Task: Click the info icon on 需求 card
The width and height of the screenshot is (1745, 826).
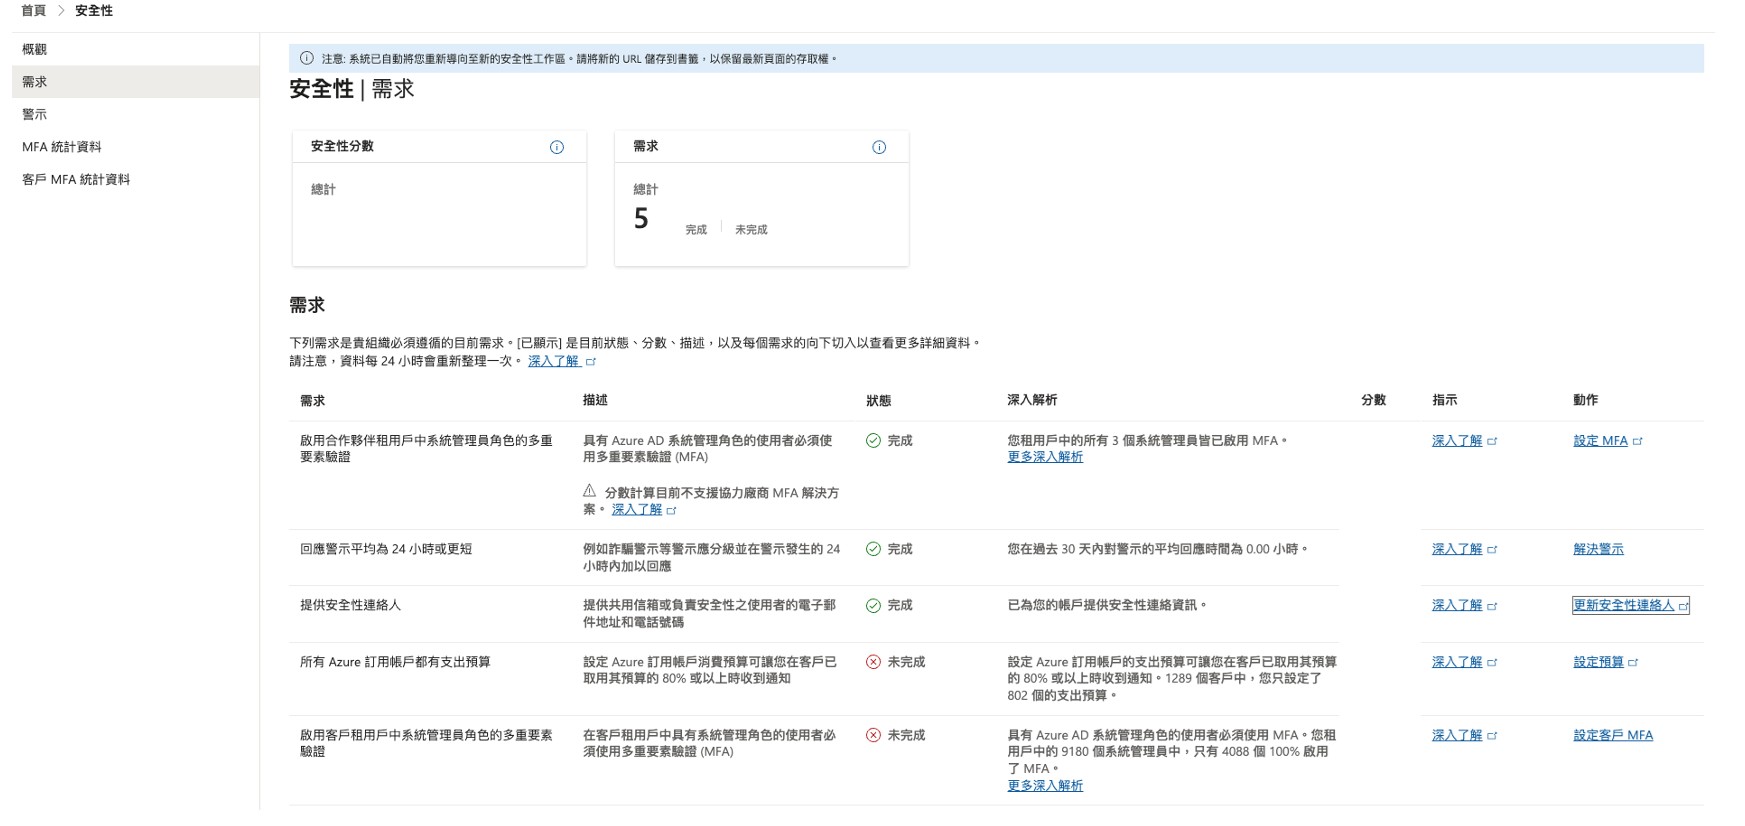Action: (878, 147)
